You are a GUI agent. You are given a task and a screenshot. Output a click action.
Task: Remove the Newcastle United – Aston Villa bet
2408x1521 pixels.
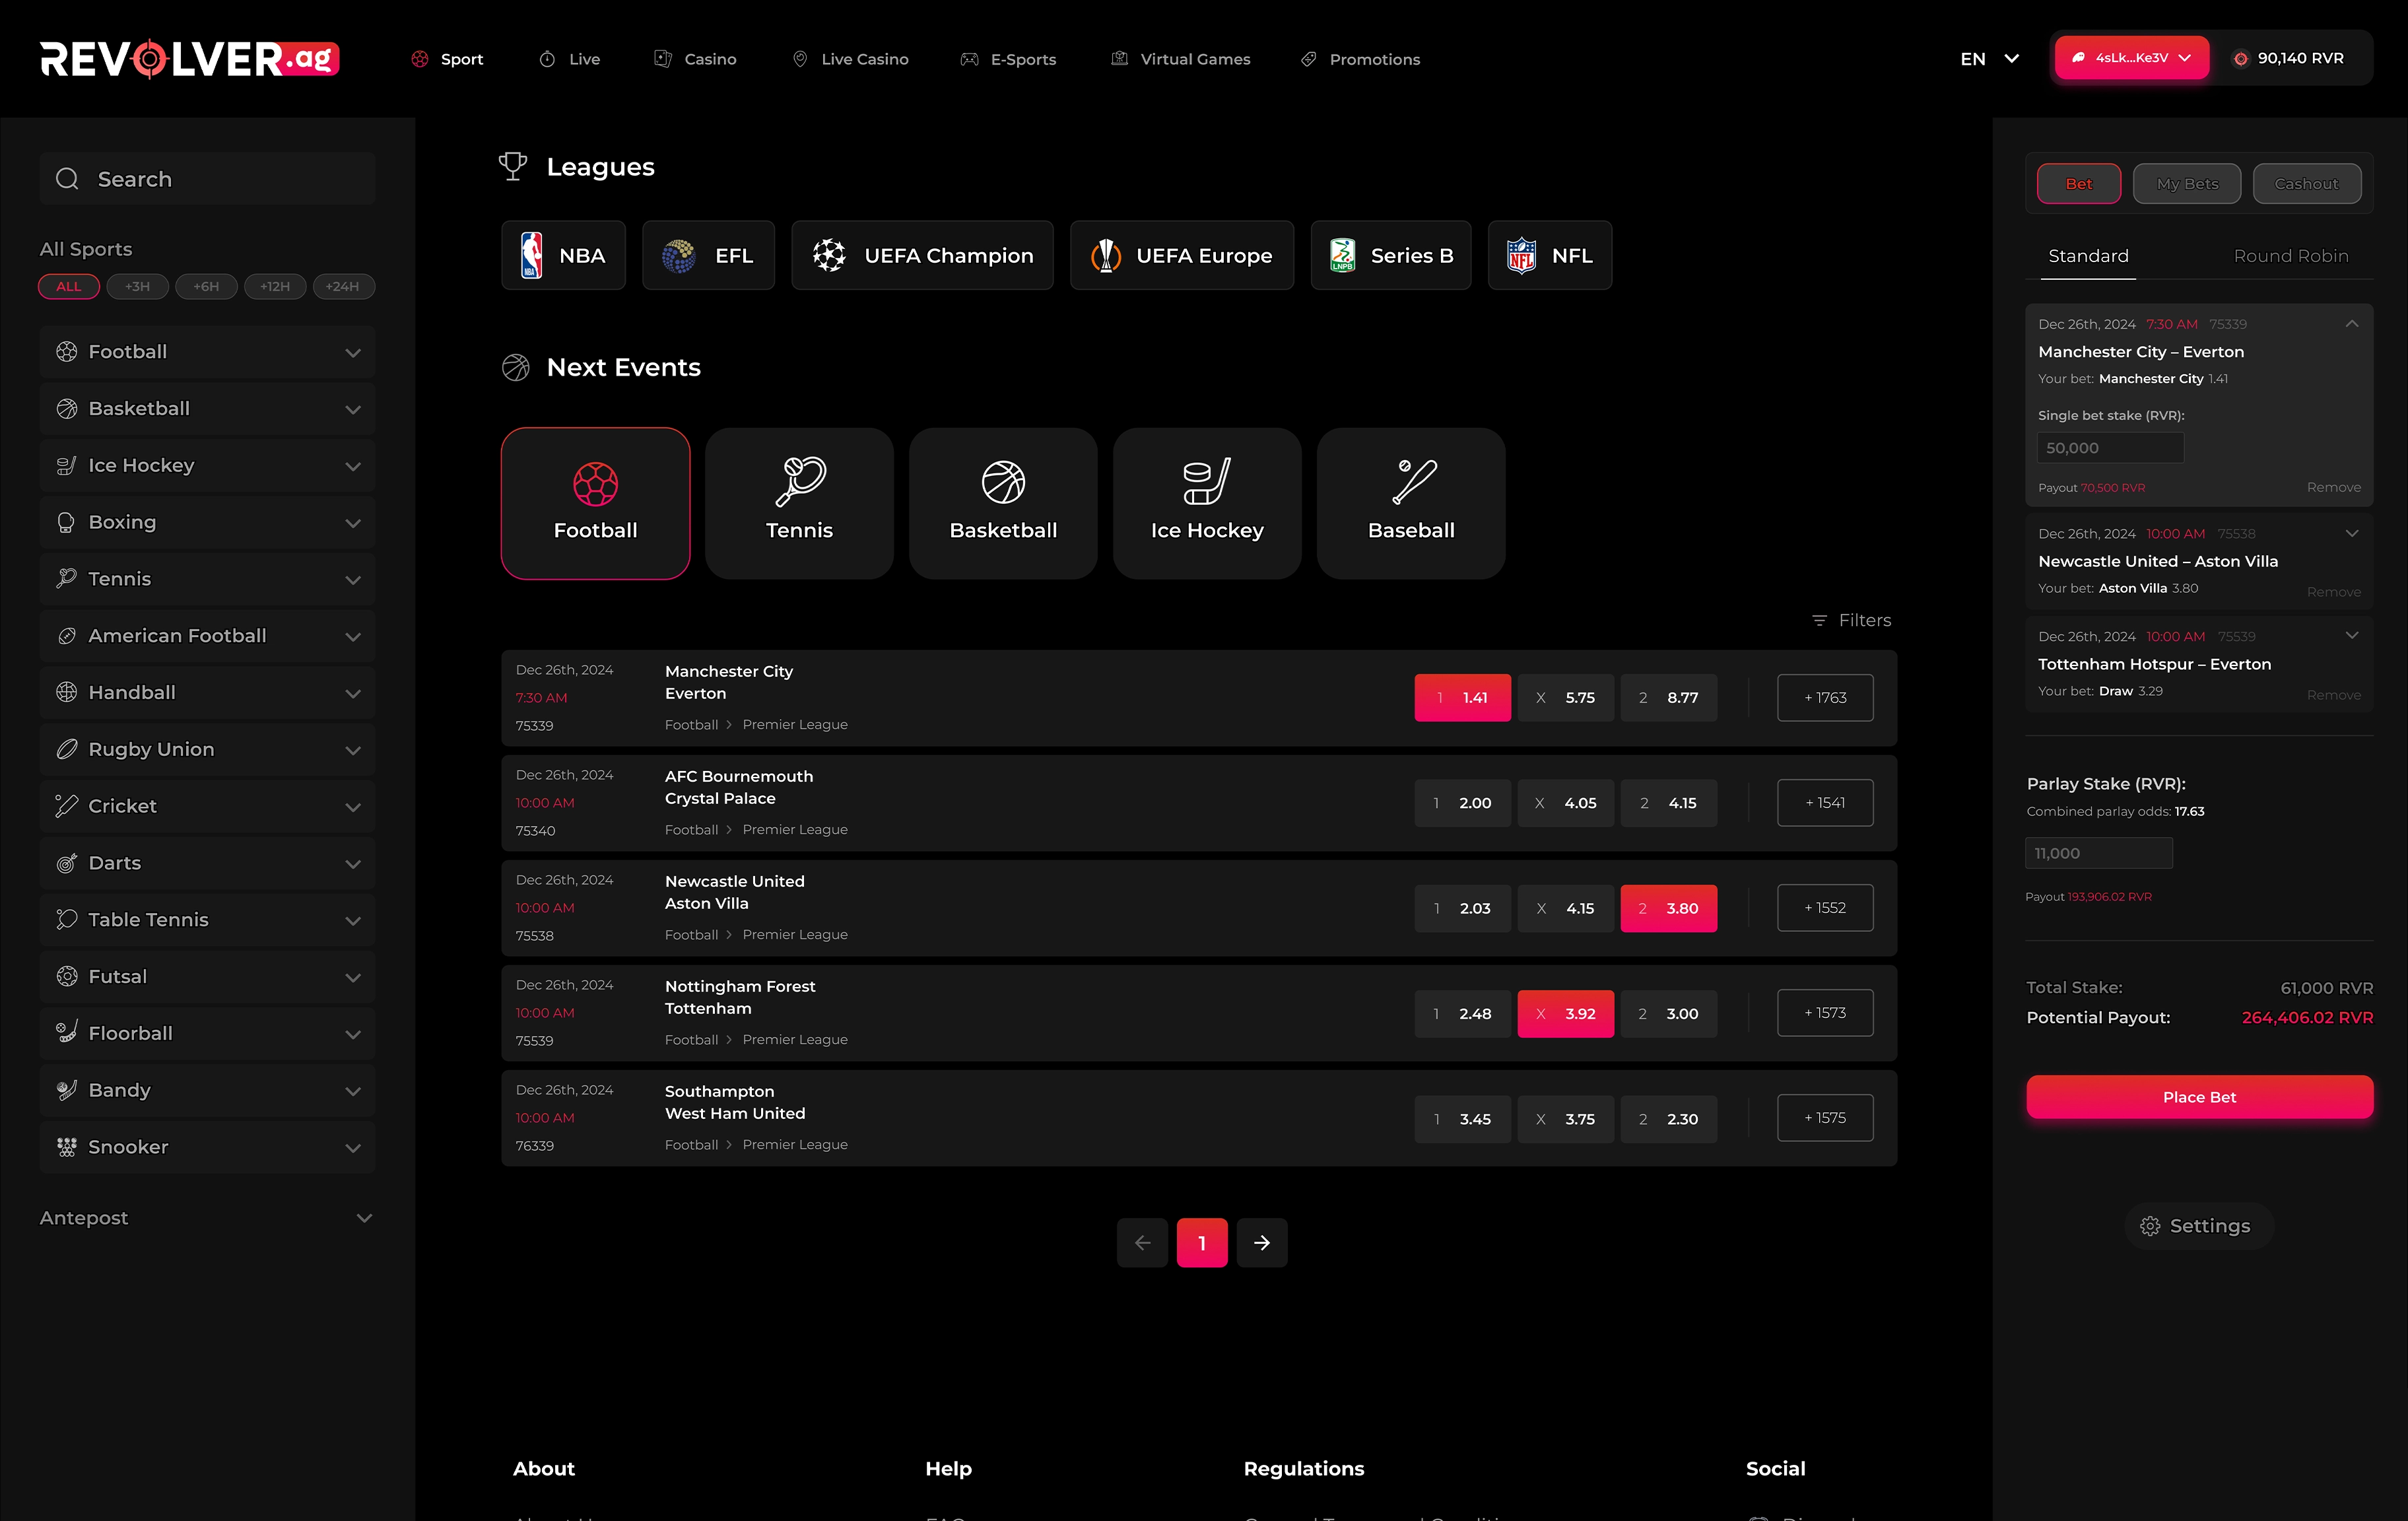(2333, 592)
